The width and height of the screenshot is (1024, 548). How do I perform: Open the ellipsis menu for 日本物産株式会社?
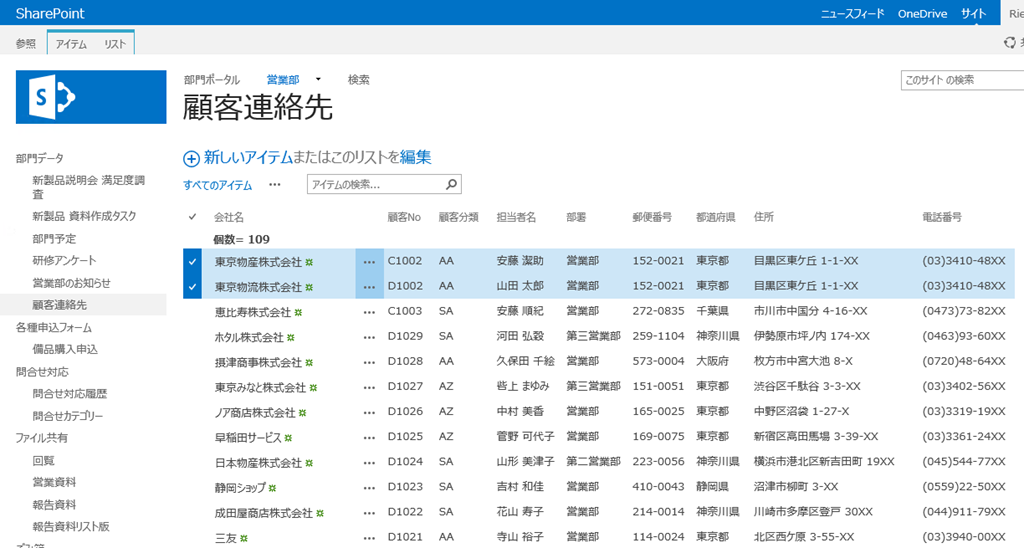click(369, 462)
